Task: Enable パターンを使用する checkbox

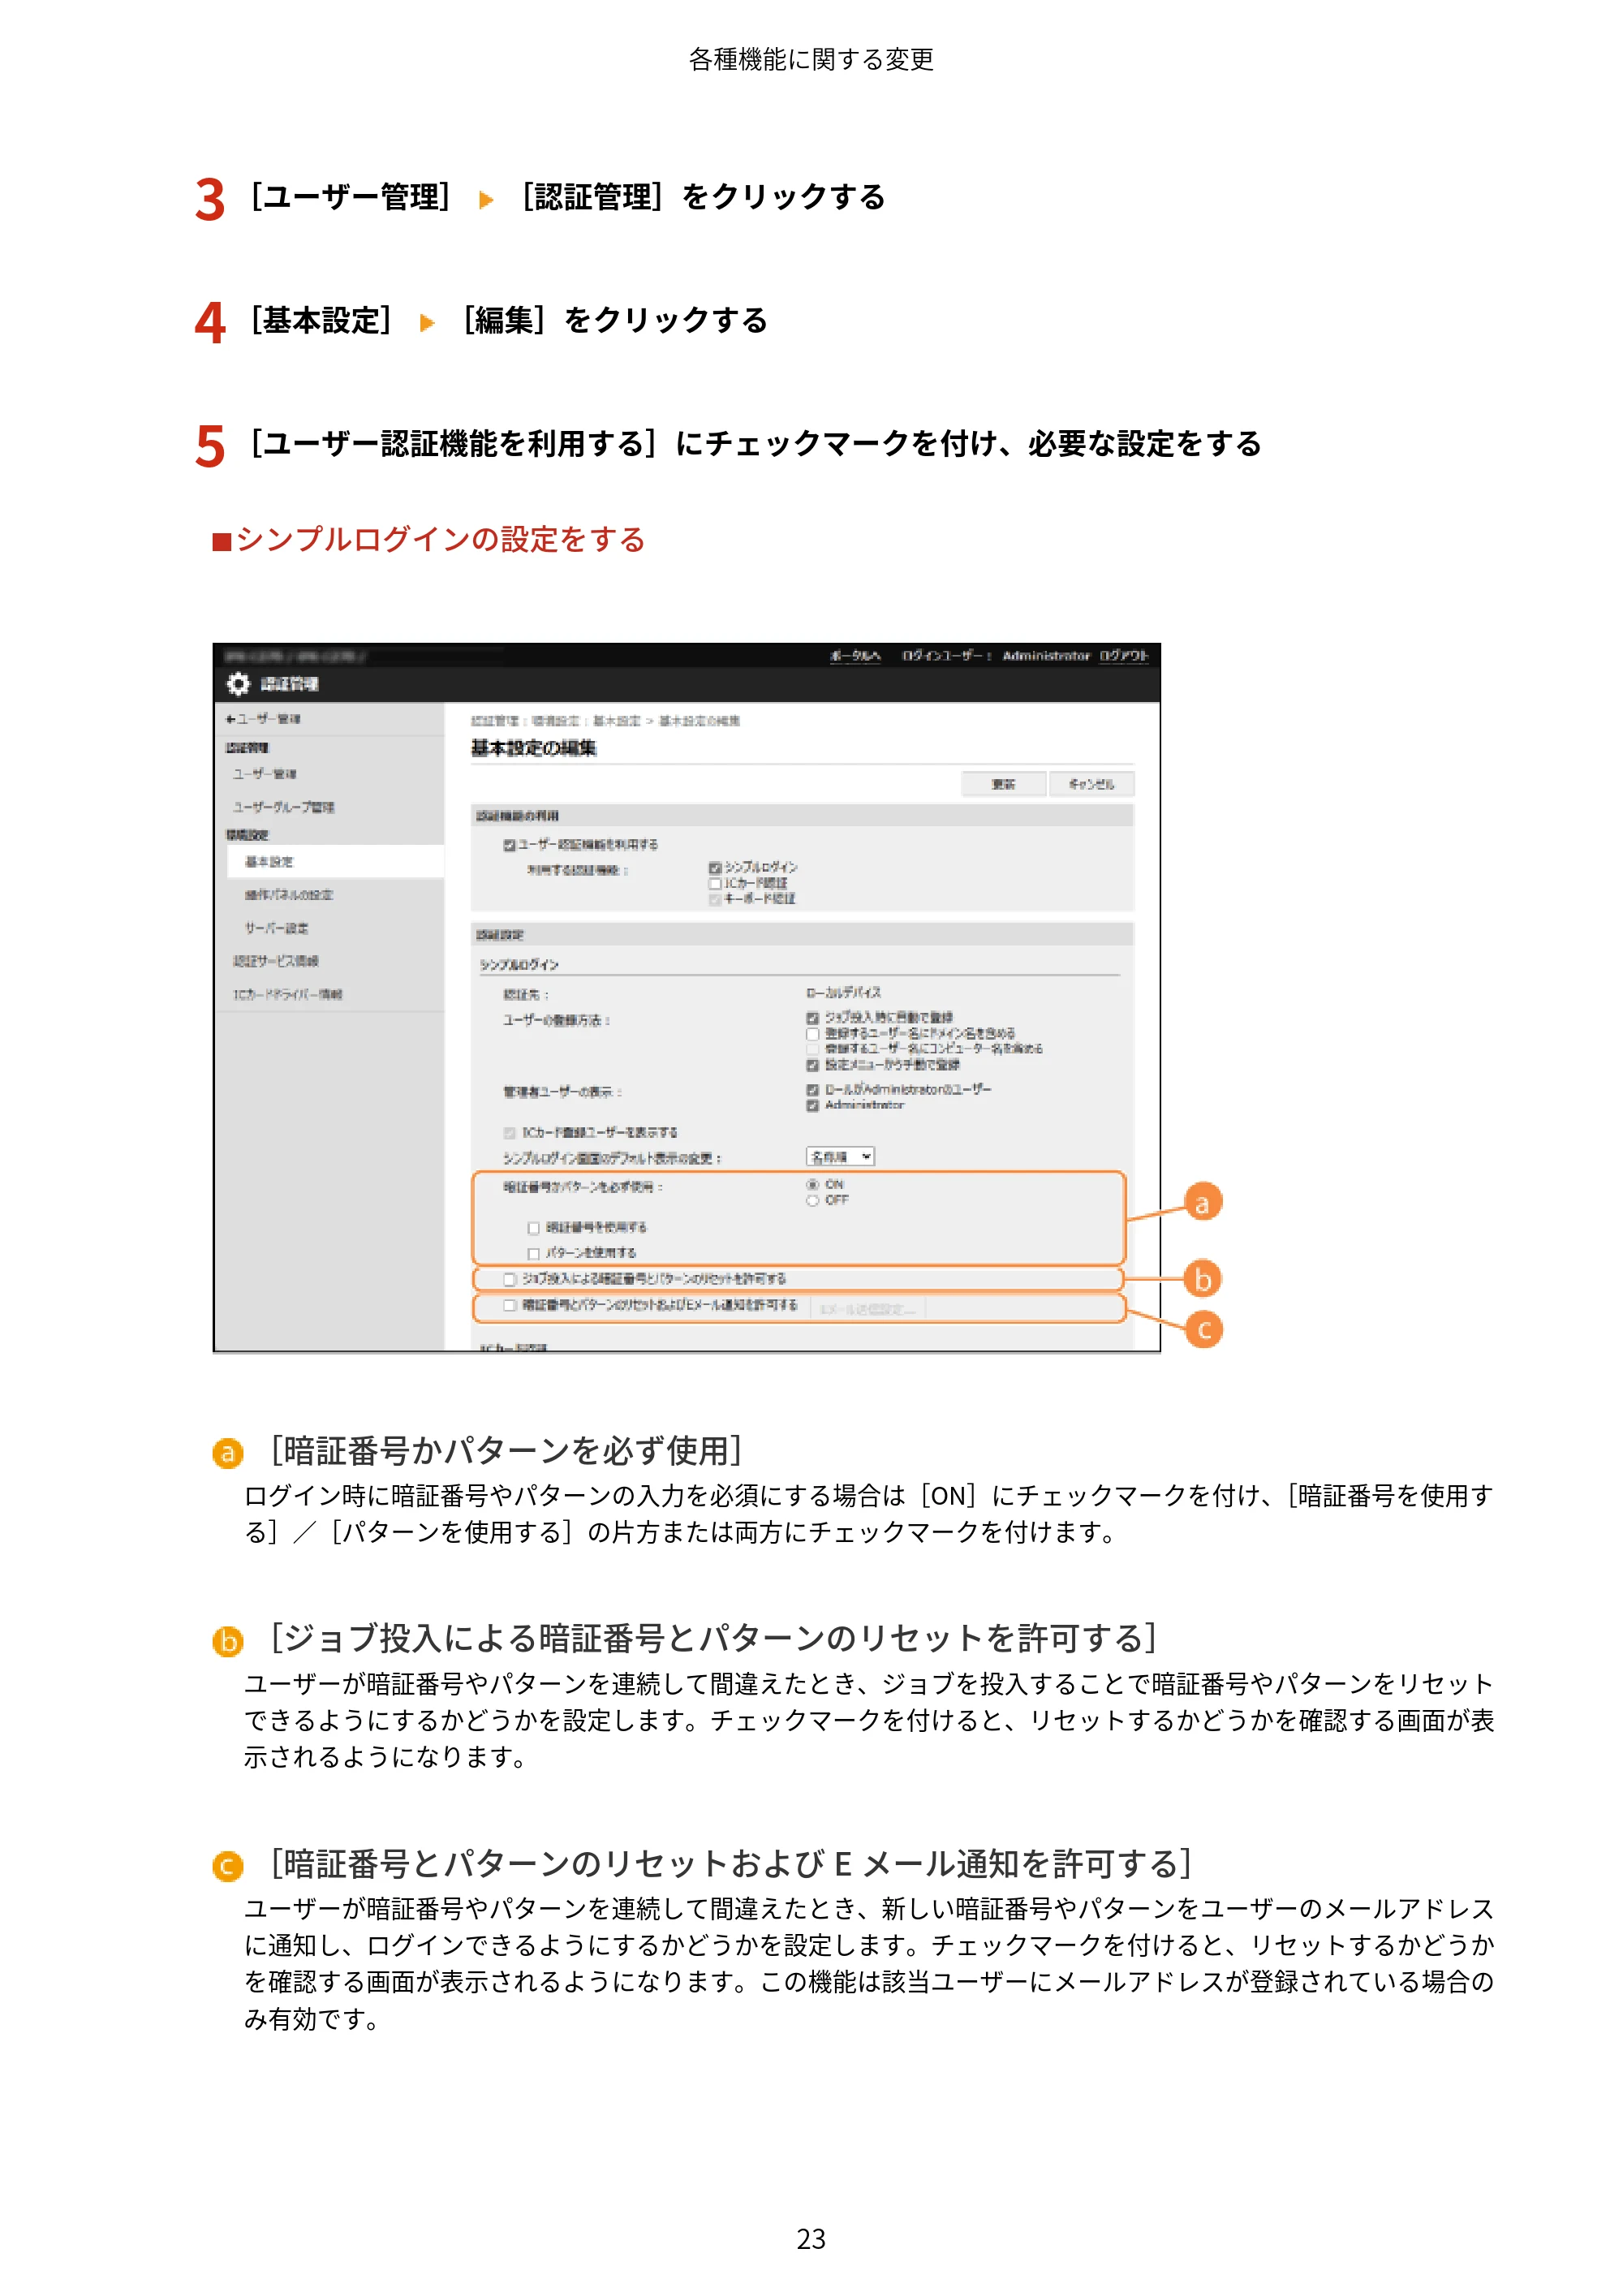Action: click(534, 1254)
